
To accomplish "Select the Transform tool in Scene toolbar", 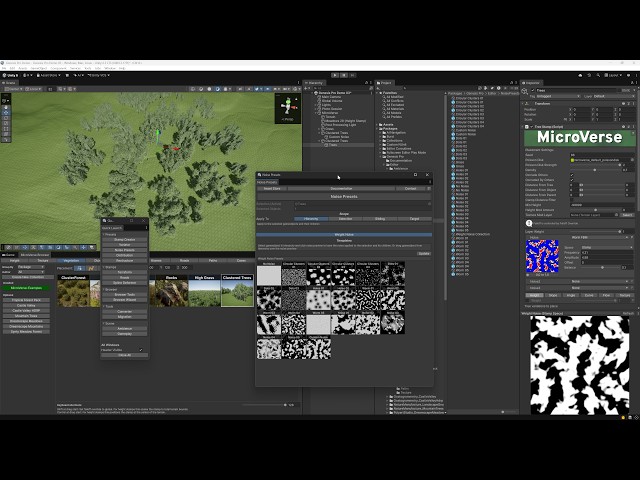I will click(x=6, y=134).
